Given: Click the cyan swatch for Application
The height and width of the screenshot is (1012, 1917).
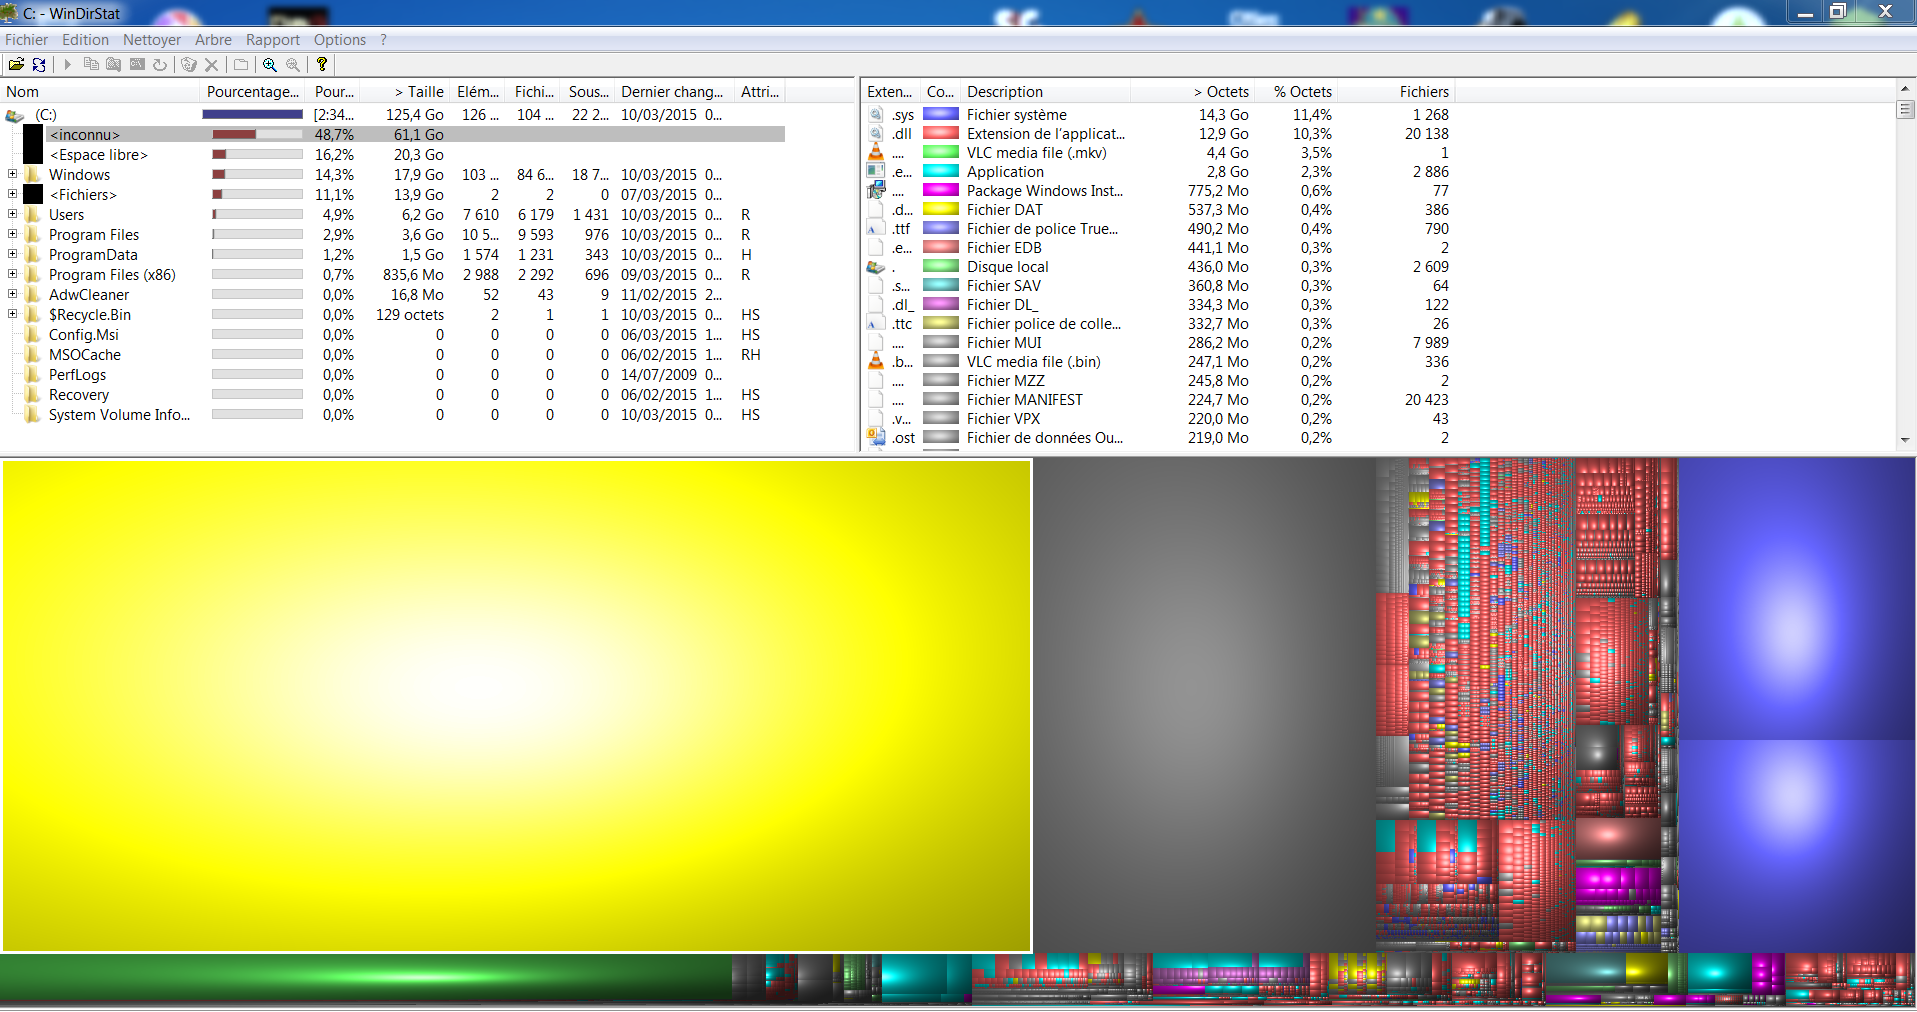Looking at the screenshot, I should [941, 172].
